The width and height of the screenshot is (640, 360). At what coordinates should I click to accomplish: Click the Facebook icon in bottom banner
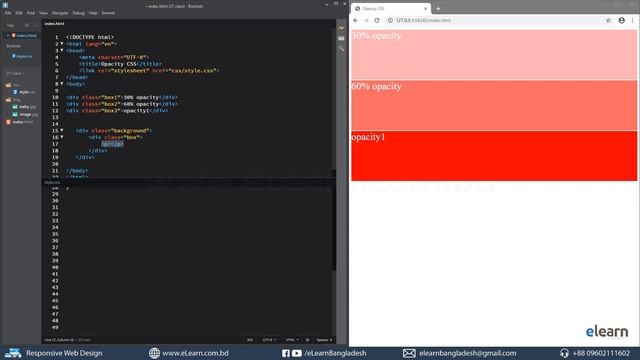pos(286,353)
